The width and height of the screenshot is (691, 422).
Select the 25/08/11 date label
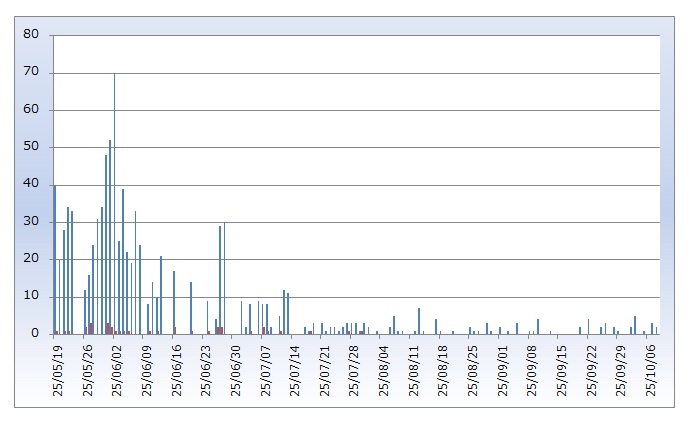413,368
